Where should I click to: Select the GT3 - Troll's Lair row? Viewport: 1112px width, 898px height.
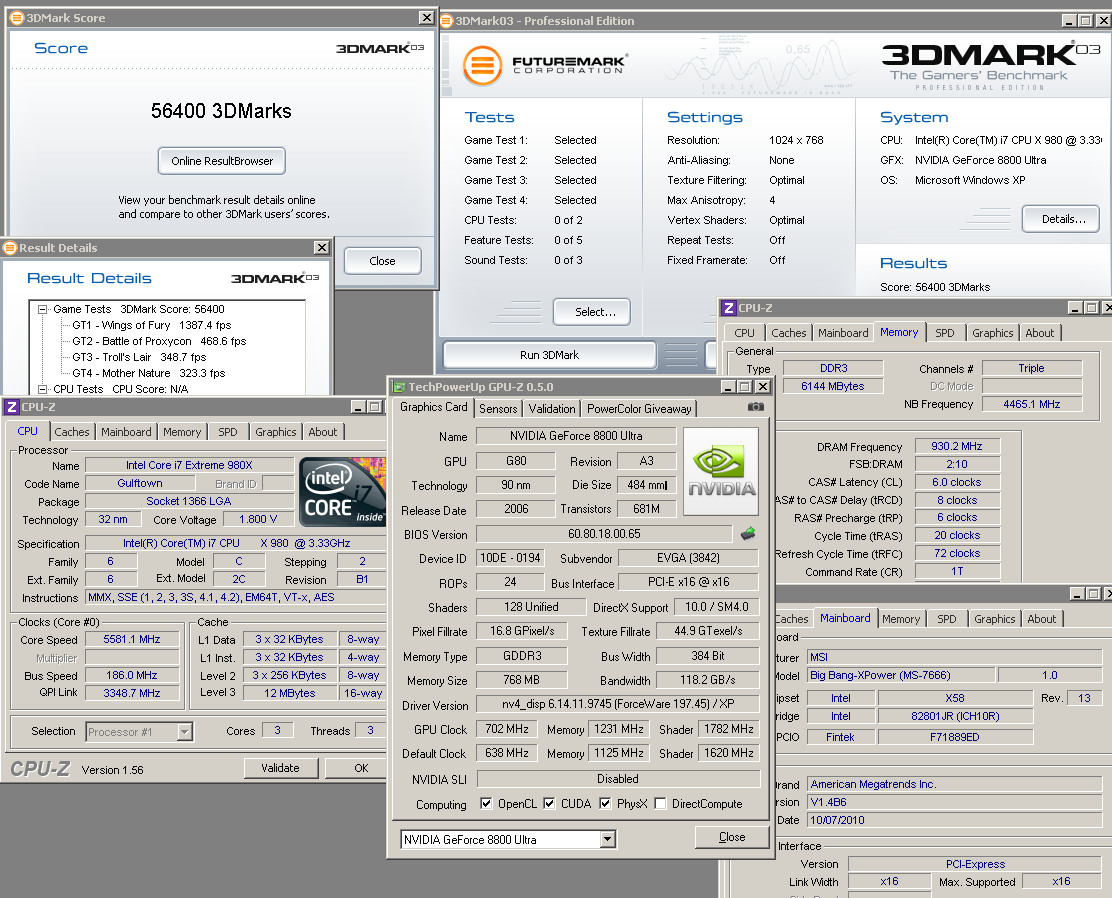(139, 357)
